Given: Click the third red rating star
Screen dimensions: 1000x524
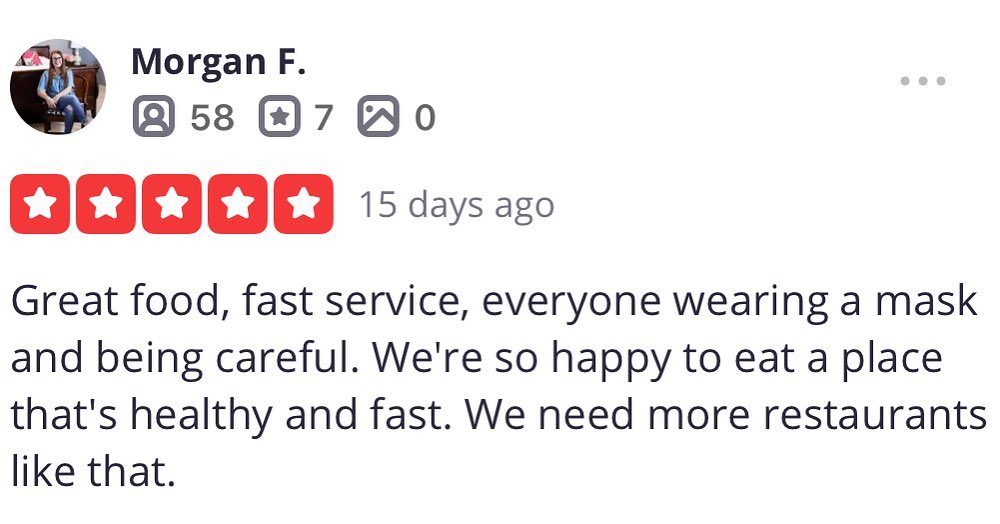Looking at the screenshot, I should [x=172, y=204].
